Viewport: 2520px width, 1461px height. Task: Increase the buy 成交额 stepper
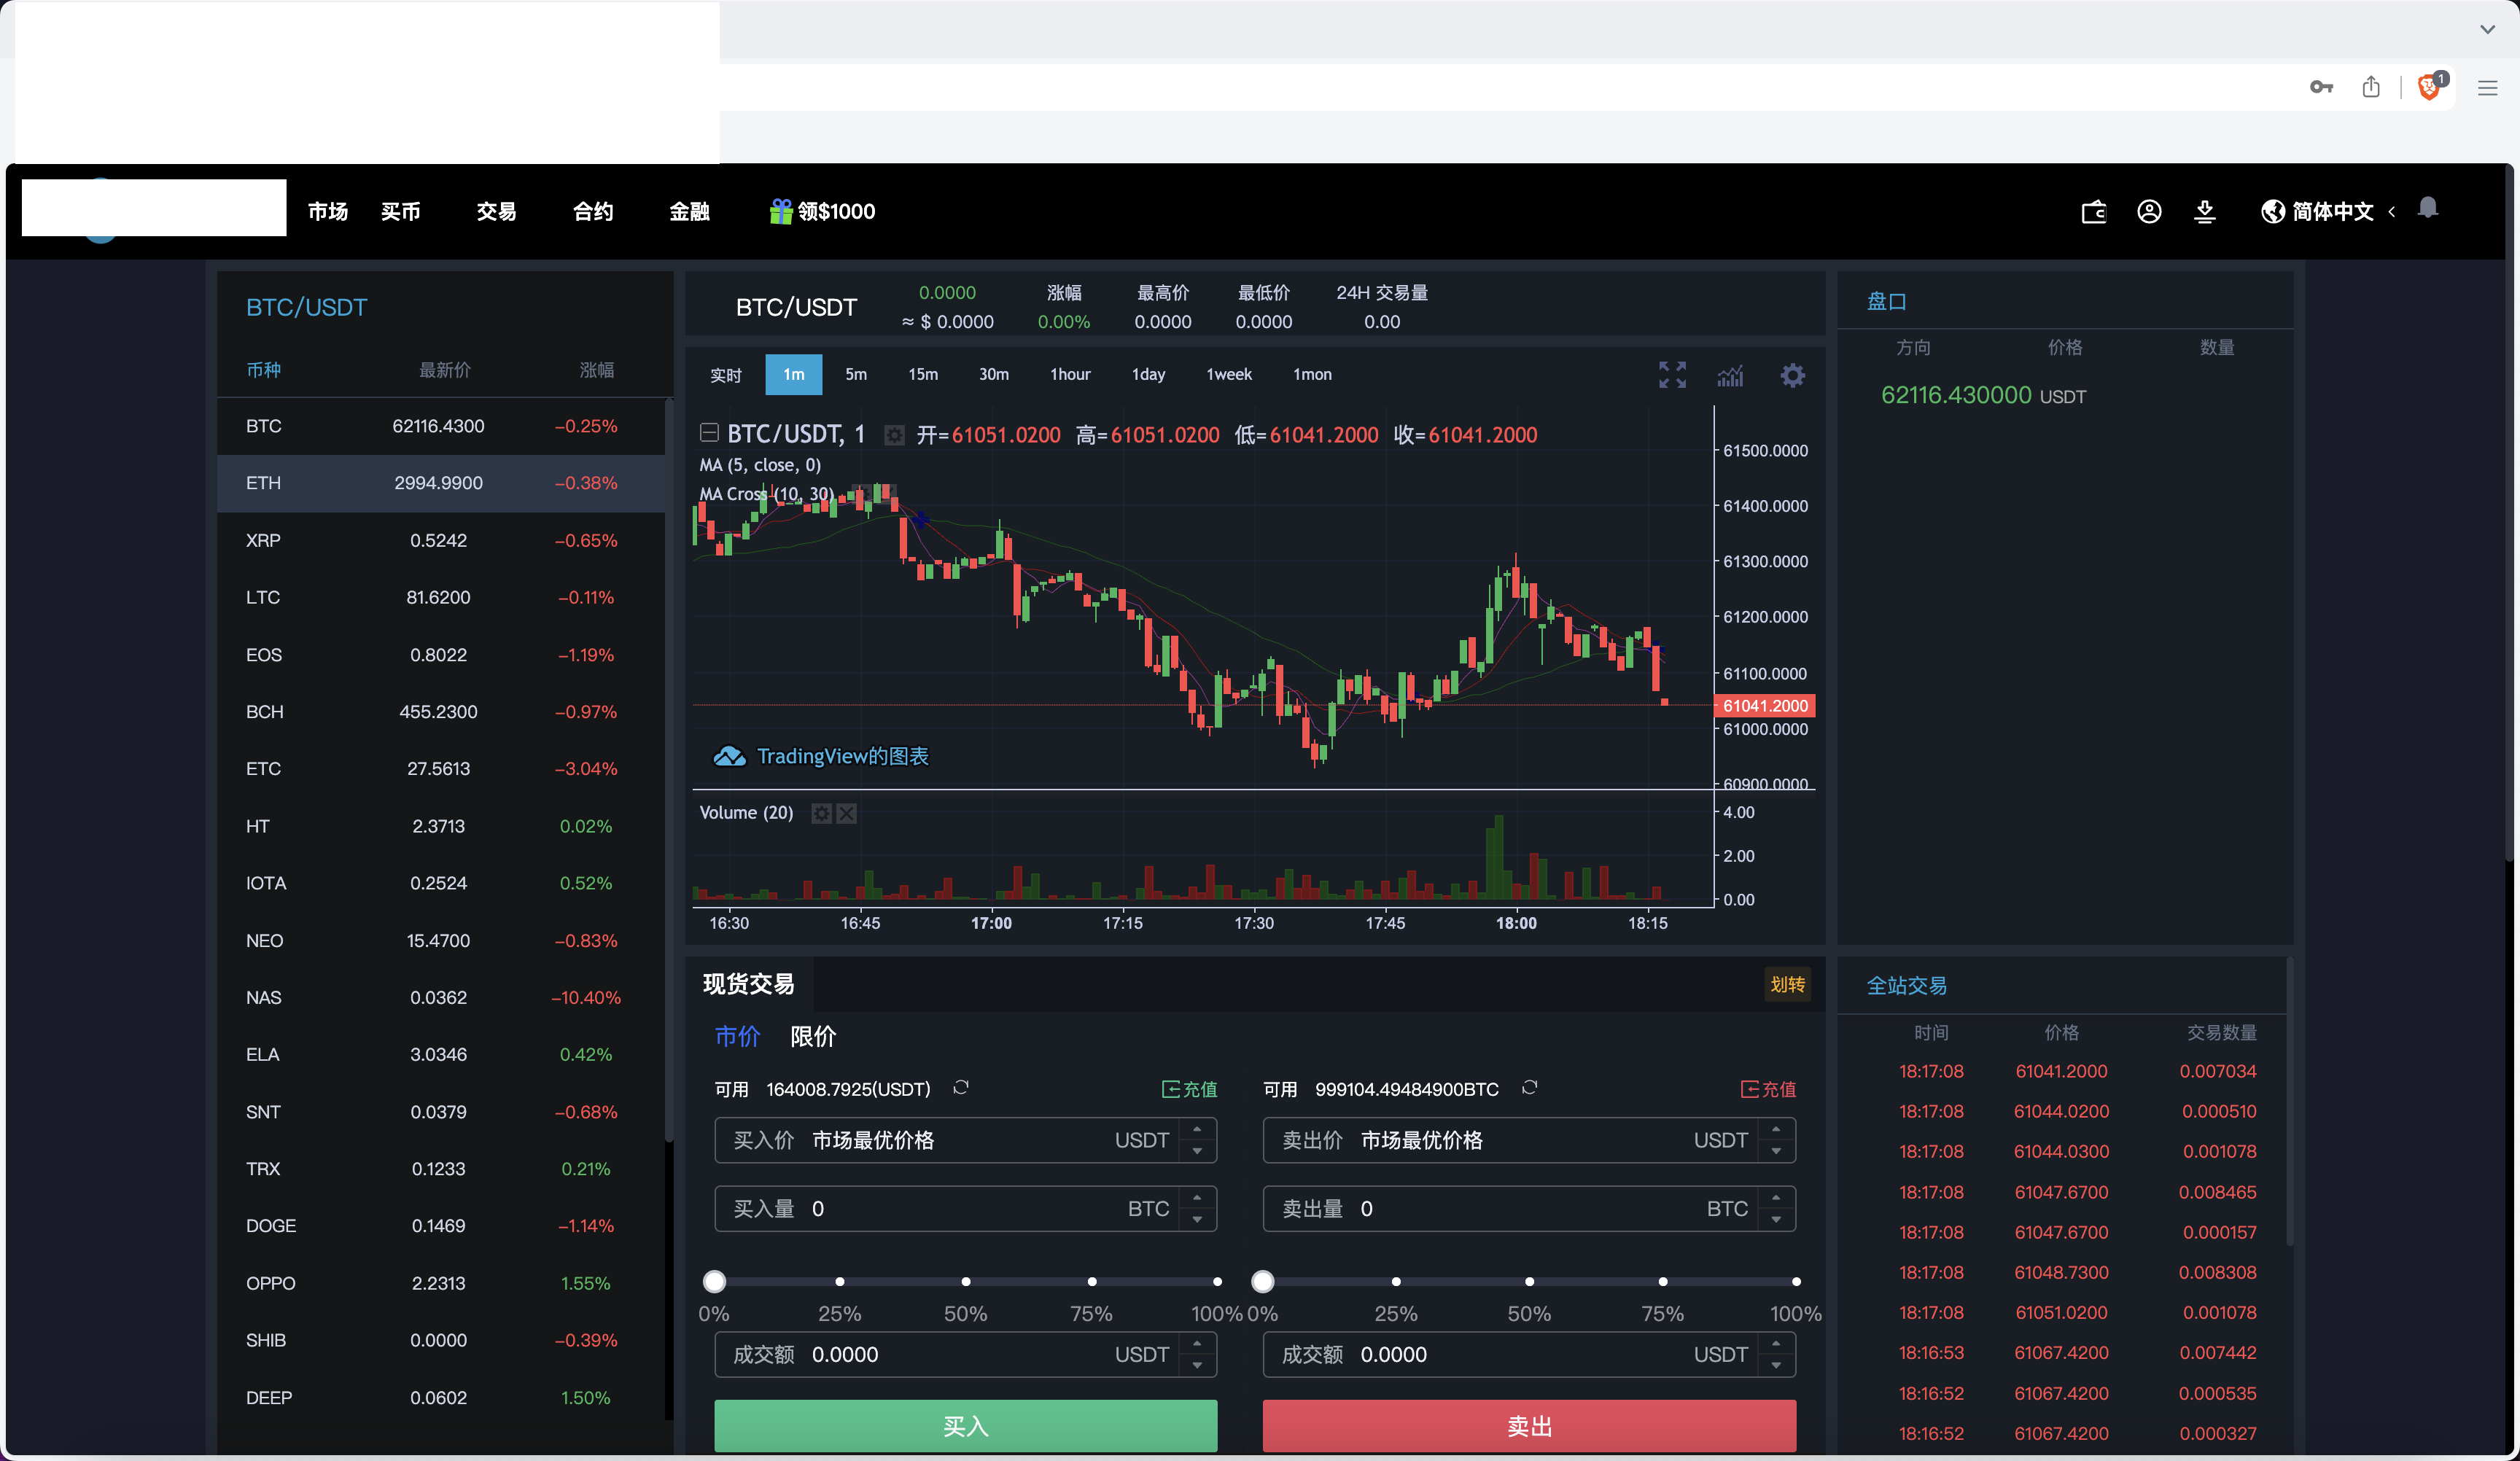tap(1197, 1344)
